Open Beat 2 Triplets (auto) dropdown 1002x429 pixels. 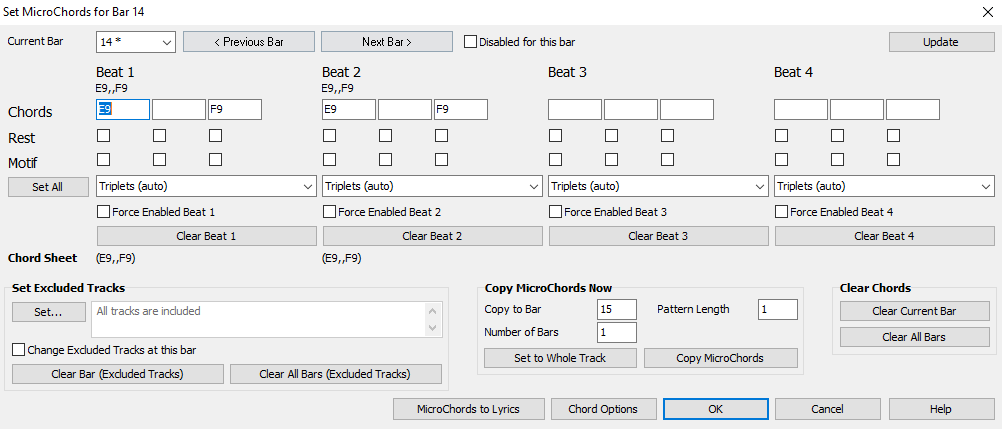[x=432, y=187]
